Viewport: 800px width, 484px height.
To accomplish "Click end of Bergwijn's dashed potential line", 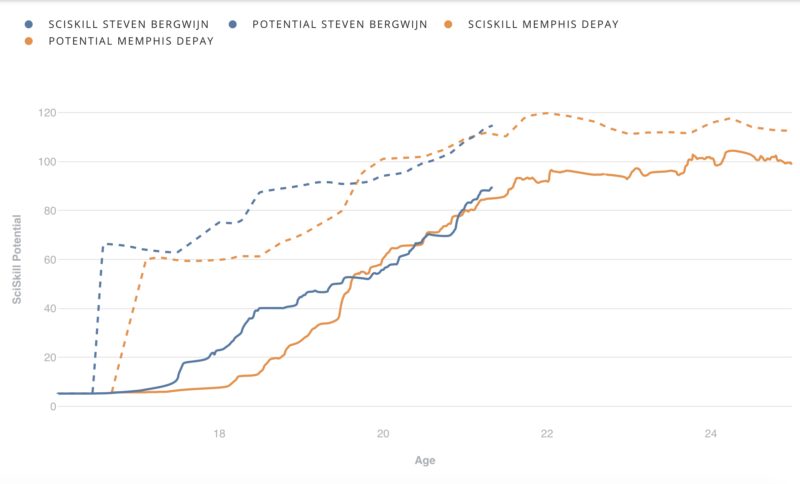I will point(492,125).
